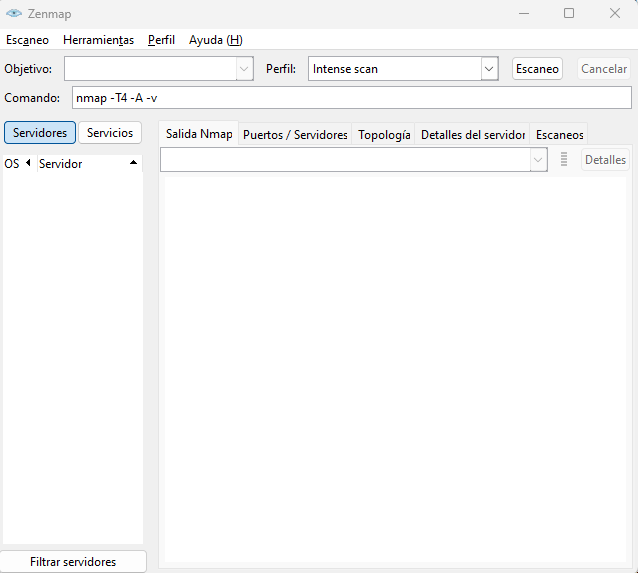The image size is (638, 573).
Task: Maximize the Zenmap window
Action: tap(569, 13)
